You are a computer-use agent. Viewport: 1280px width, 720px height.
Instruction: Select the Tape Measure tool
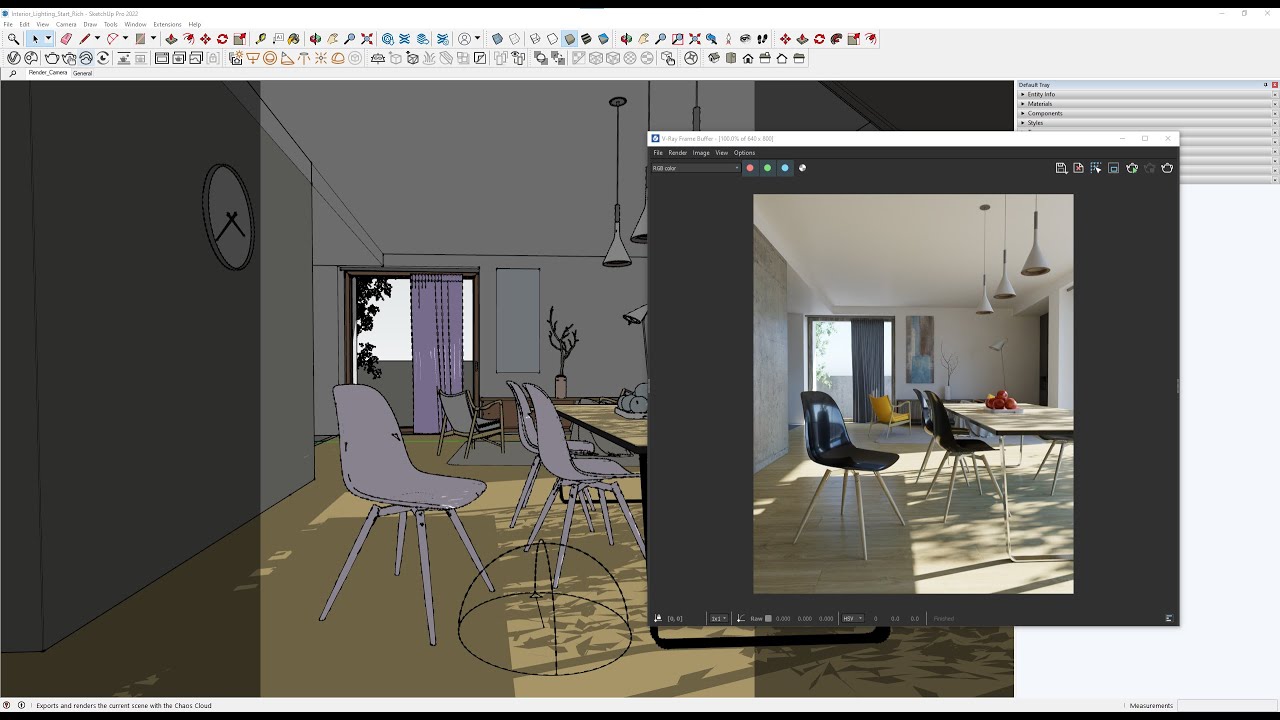tap(260, 39)
